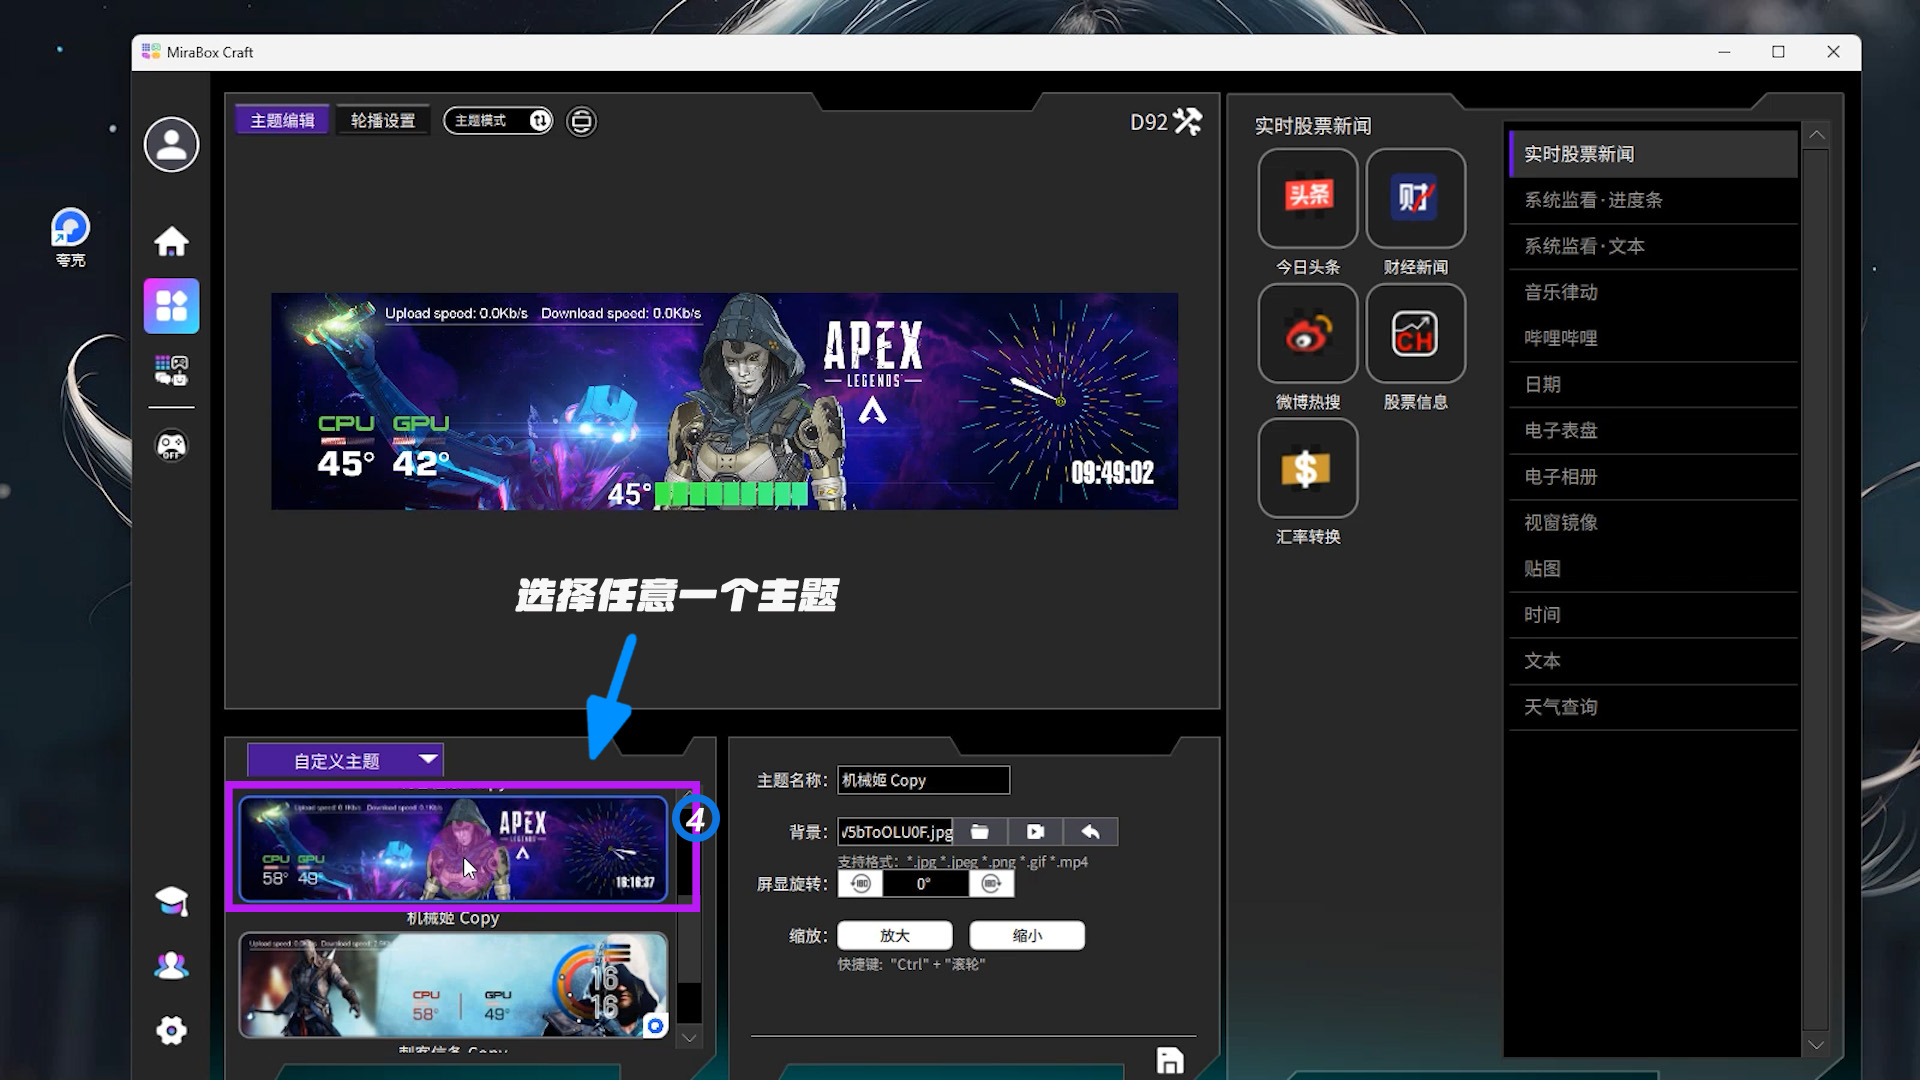Select the Assassin's Creed theme thumbnail
The image size is (1920, 1080).
(x=453, y=985)
